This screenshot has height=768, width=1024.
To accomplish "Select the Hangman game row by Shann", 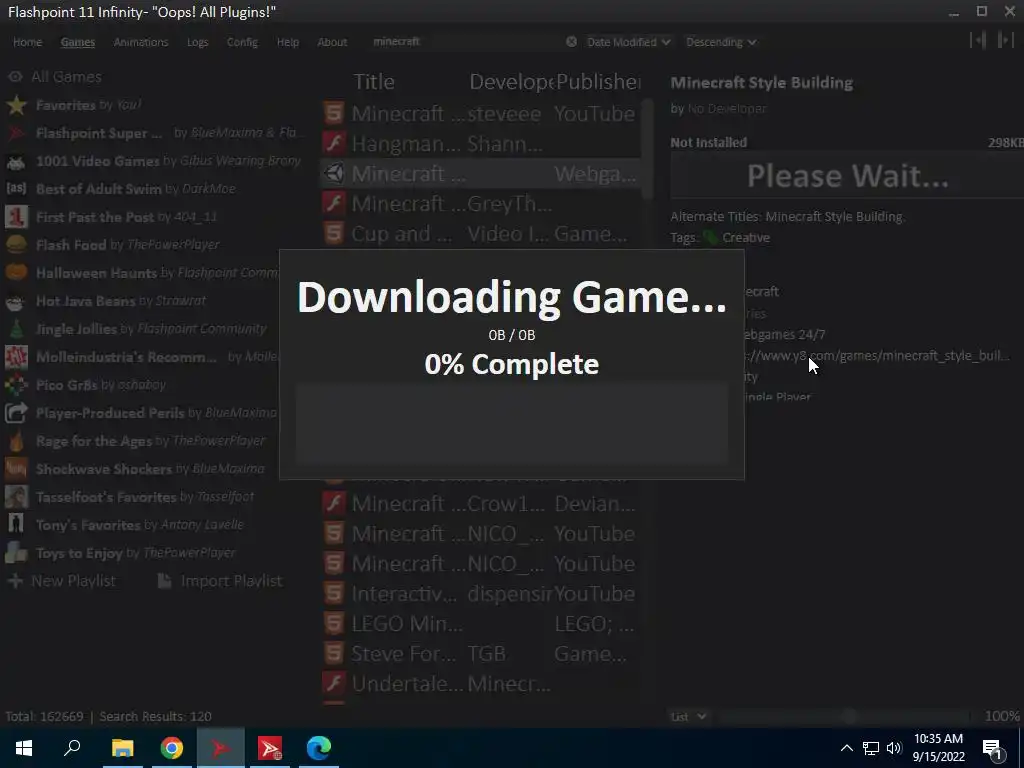I will pyautogui.click(x=481, y=144).
